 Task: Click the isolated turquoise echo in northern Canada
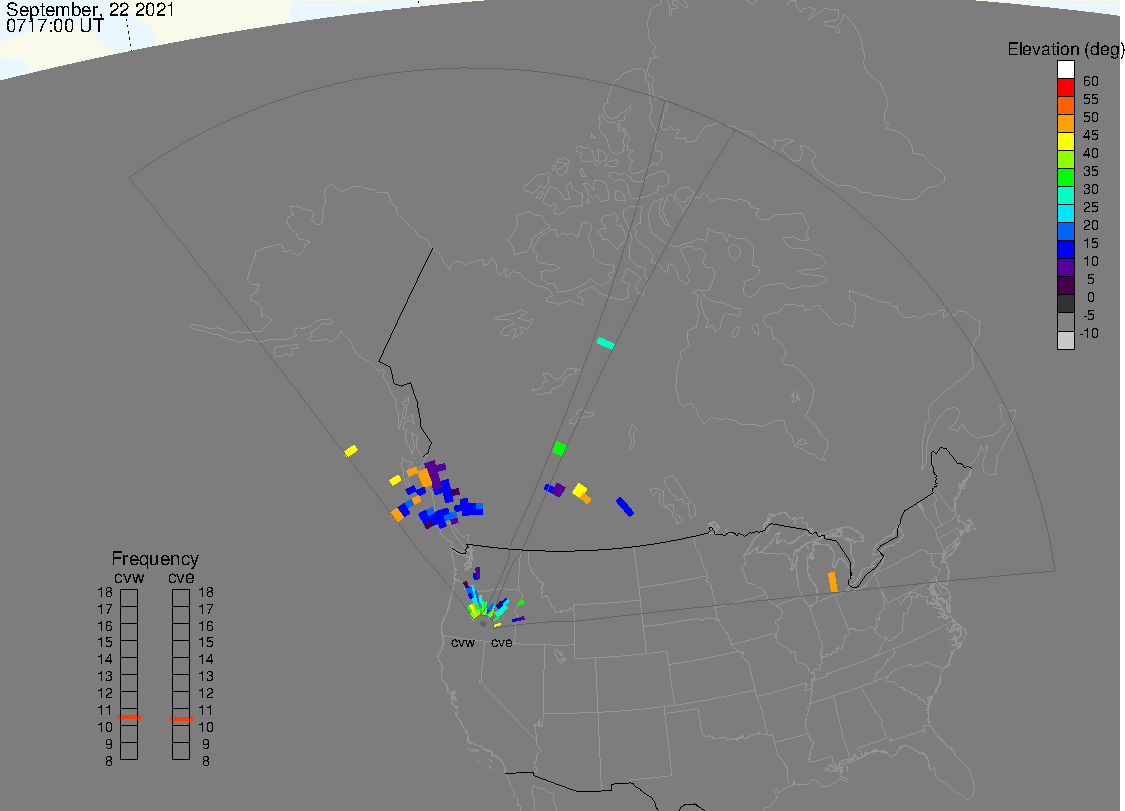click(605, 343)
